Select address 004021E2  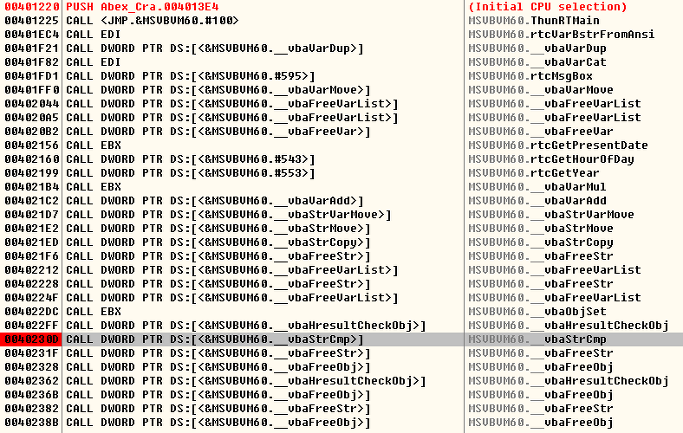32,229
